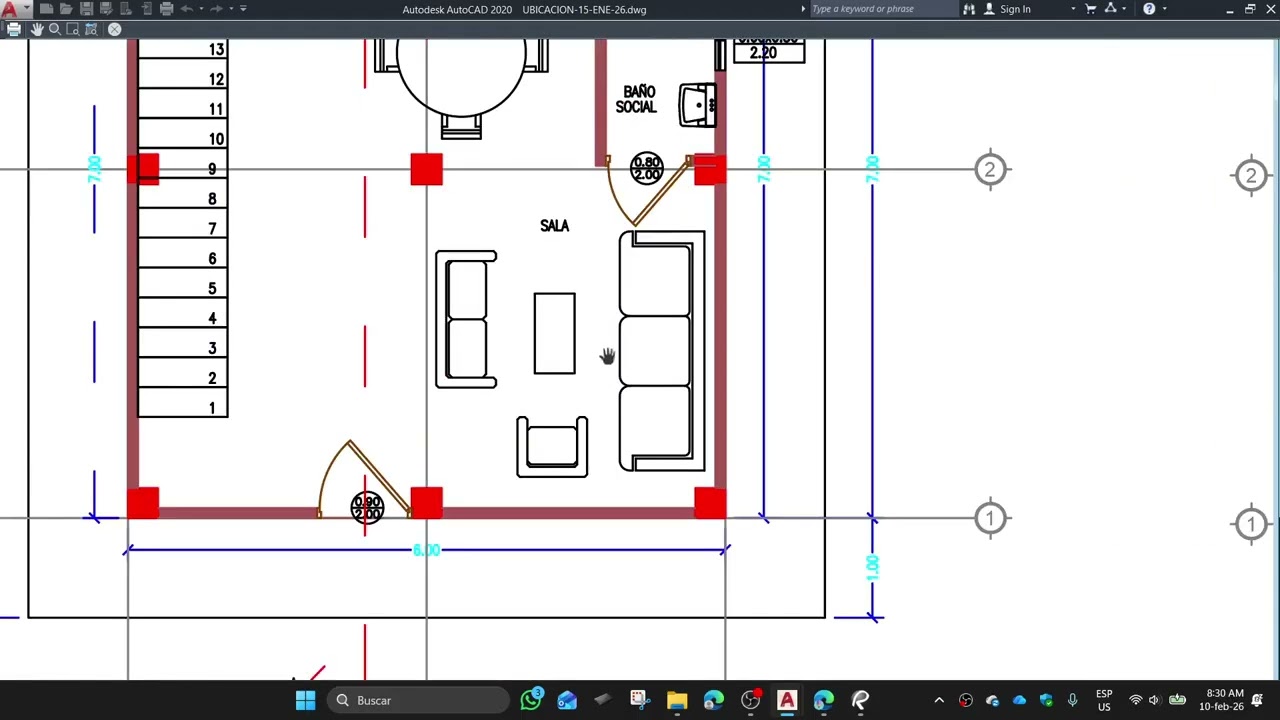Expand hidden system tray icons chevron
Image resolution: width=1280 pixels, height=720 pixels.
[938, 700]
